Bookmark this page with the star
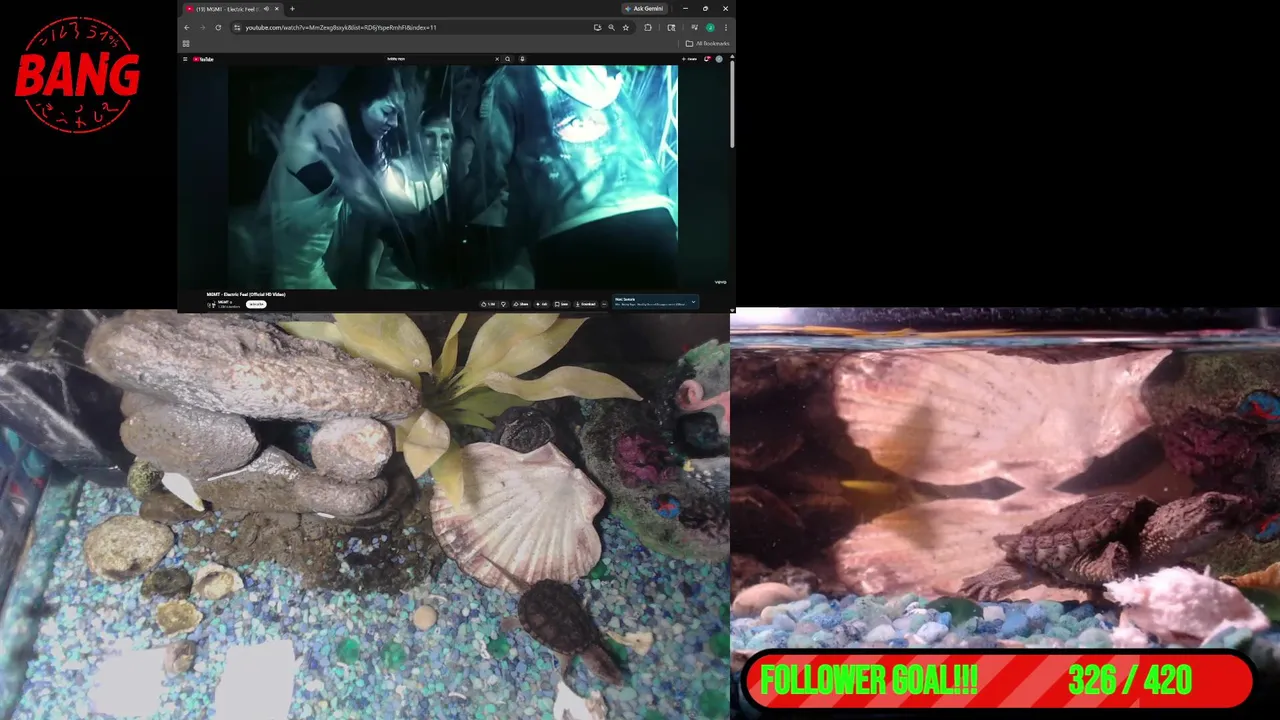Screen dimensions: 1280x720 625,27
